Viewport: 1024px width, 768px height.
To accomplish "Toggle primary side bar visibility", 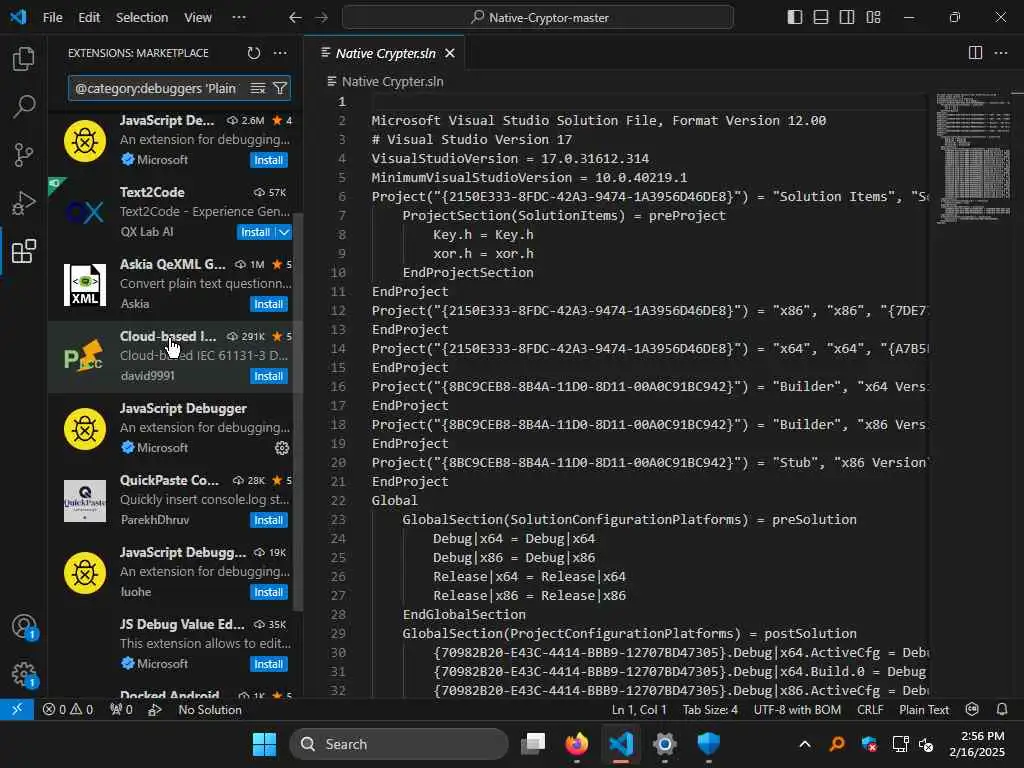I will pyautogui.click(x=795, y=18).
